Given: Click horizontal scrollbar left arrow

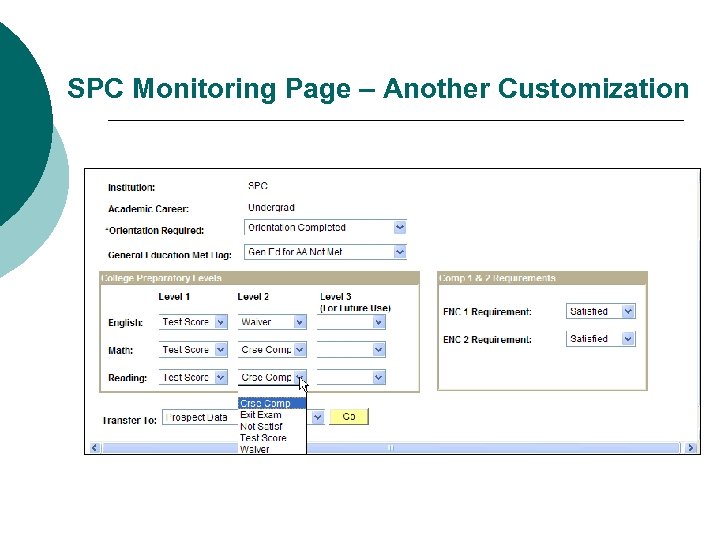Looking at the screenshot, I should 95,447.
